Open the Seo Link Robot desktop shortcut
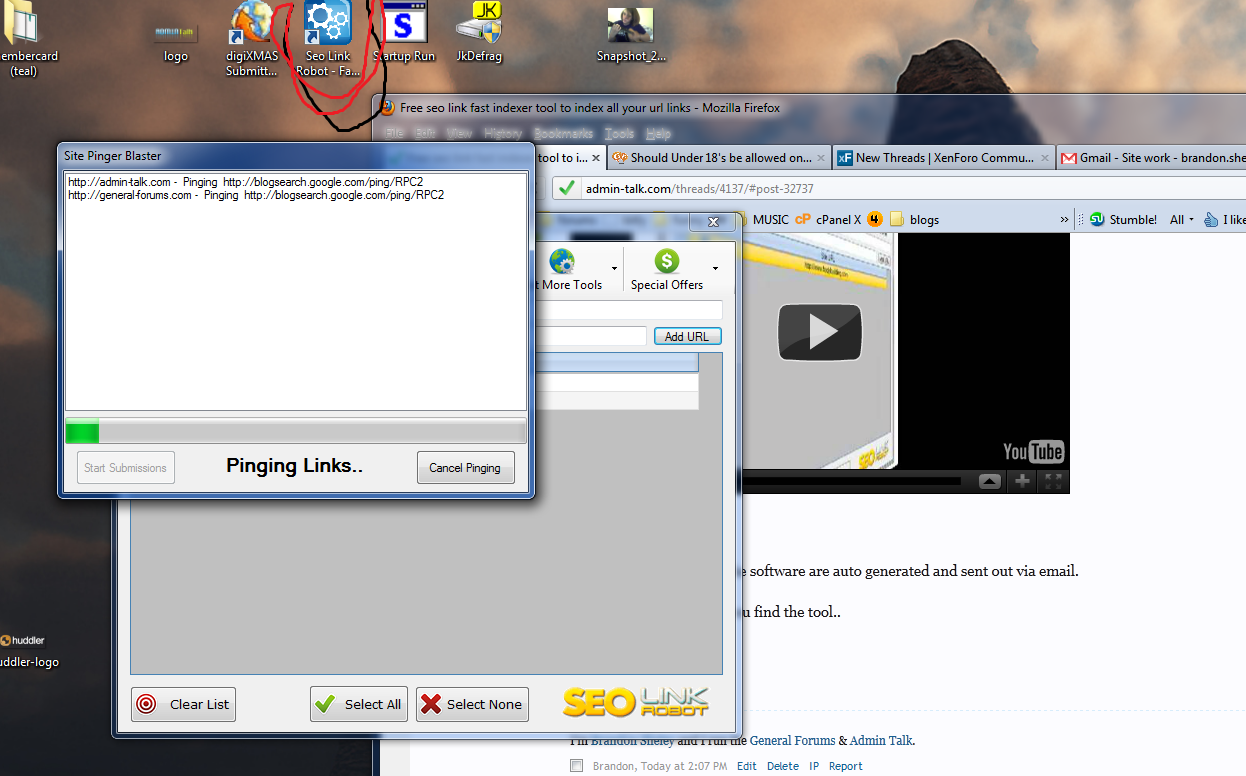This screenshot has height=776, width=1246. 328,38
